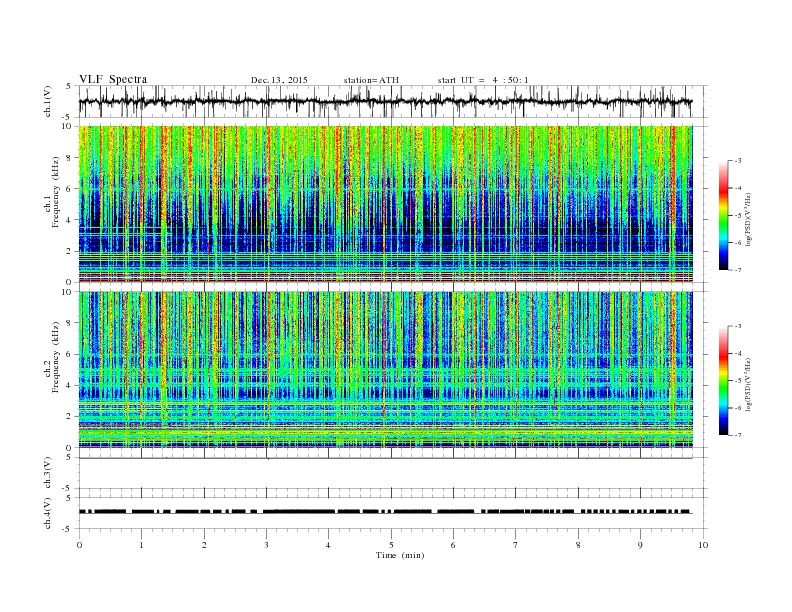The image size is (792, 612).
Task: Click the time axis tick label '9'
Action: coord(640,545)
